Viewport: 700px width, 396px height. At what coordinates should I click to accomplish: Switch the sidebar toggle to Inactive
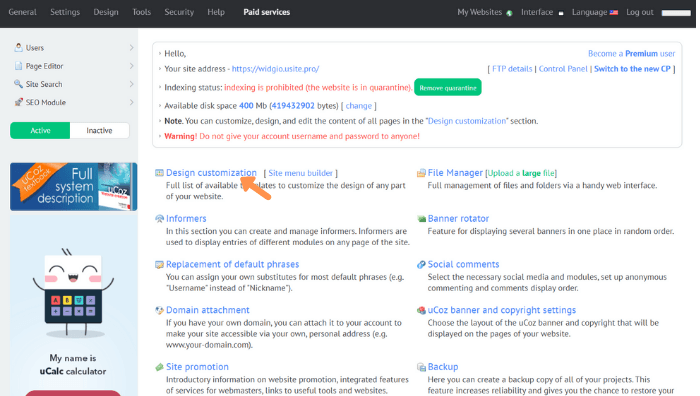click(x=100, y=130)
